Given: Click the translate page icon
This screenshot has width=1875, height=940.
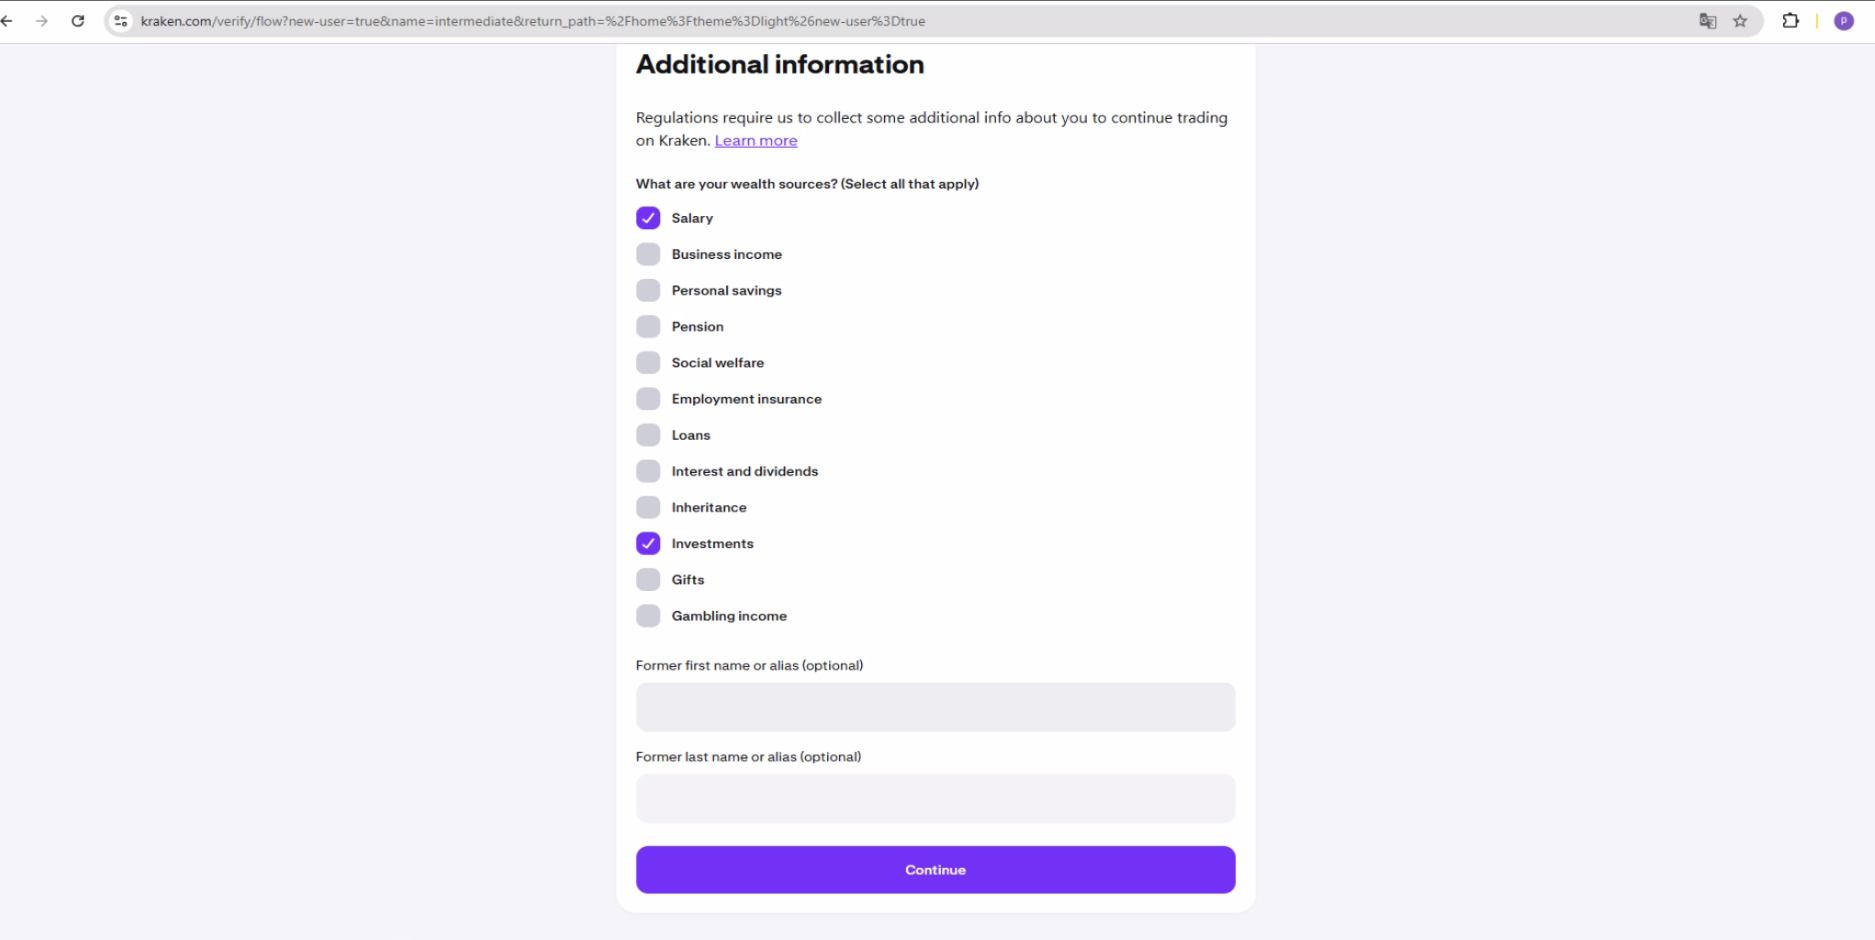Looking at the screenshot, I should click(1707, 21).
